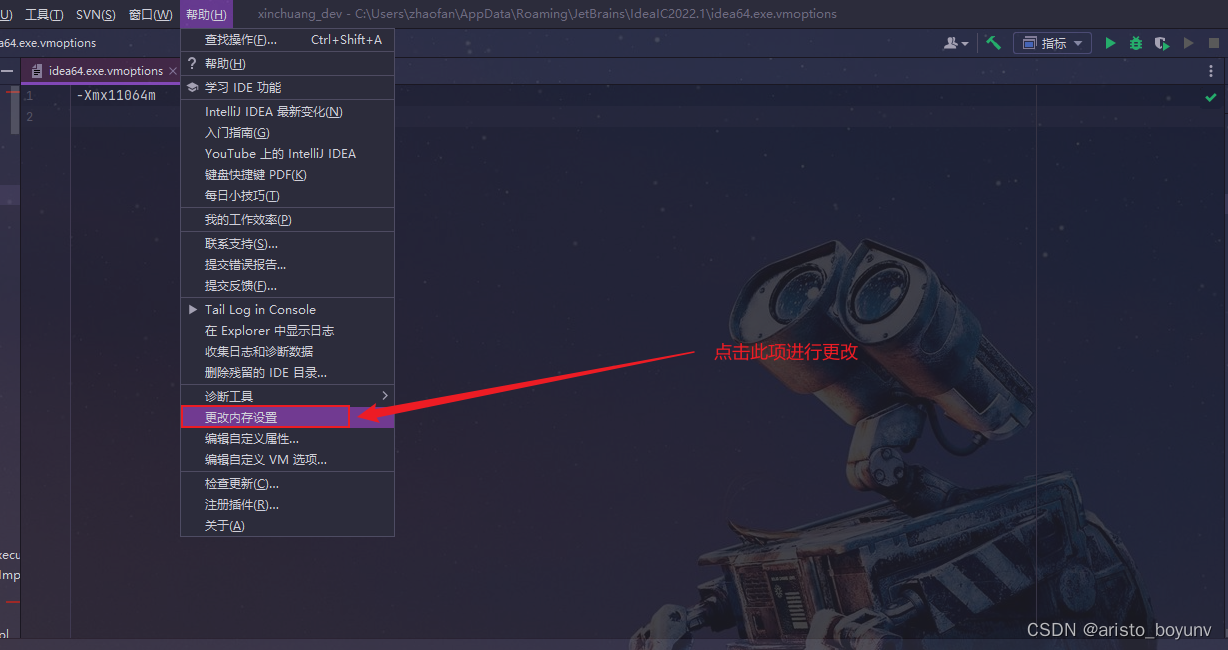Open the 窗口(W) menu
The width and height of the screenshot is (1228, 650).
(x=150, y=14)
